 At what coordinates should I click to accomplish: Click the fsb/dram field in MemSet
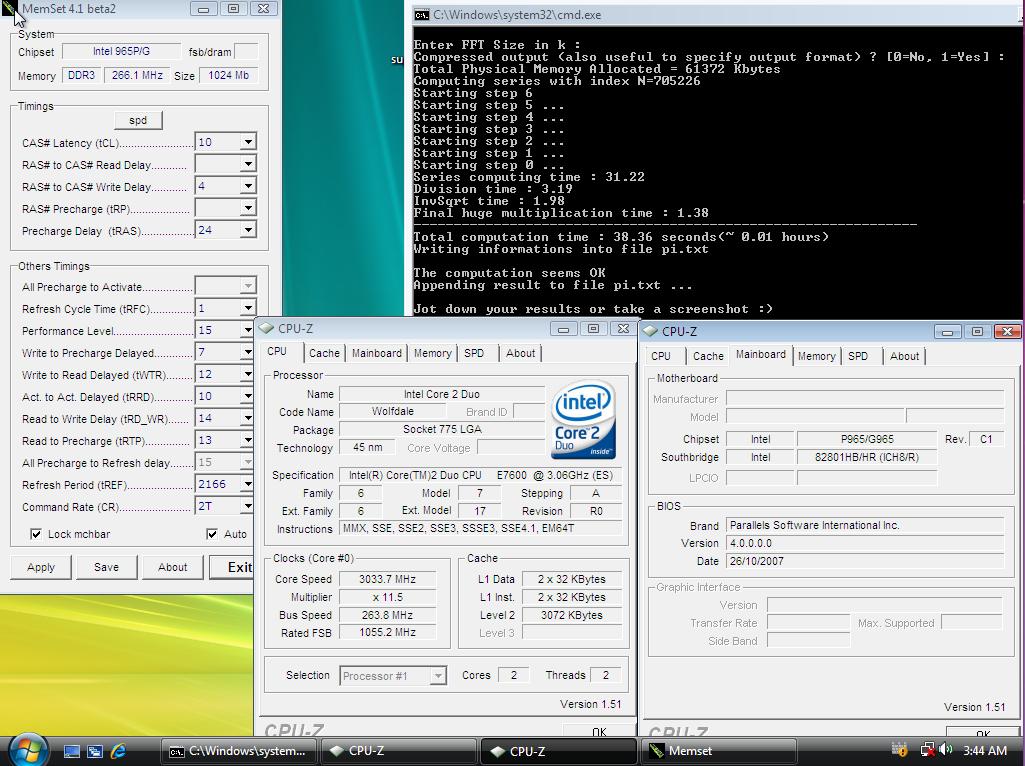tap(246, 52)
